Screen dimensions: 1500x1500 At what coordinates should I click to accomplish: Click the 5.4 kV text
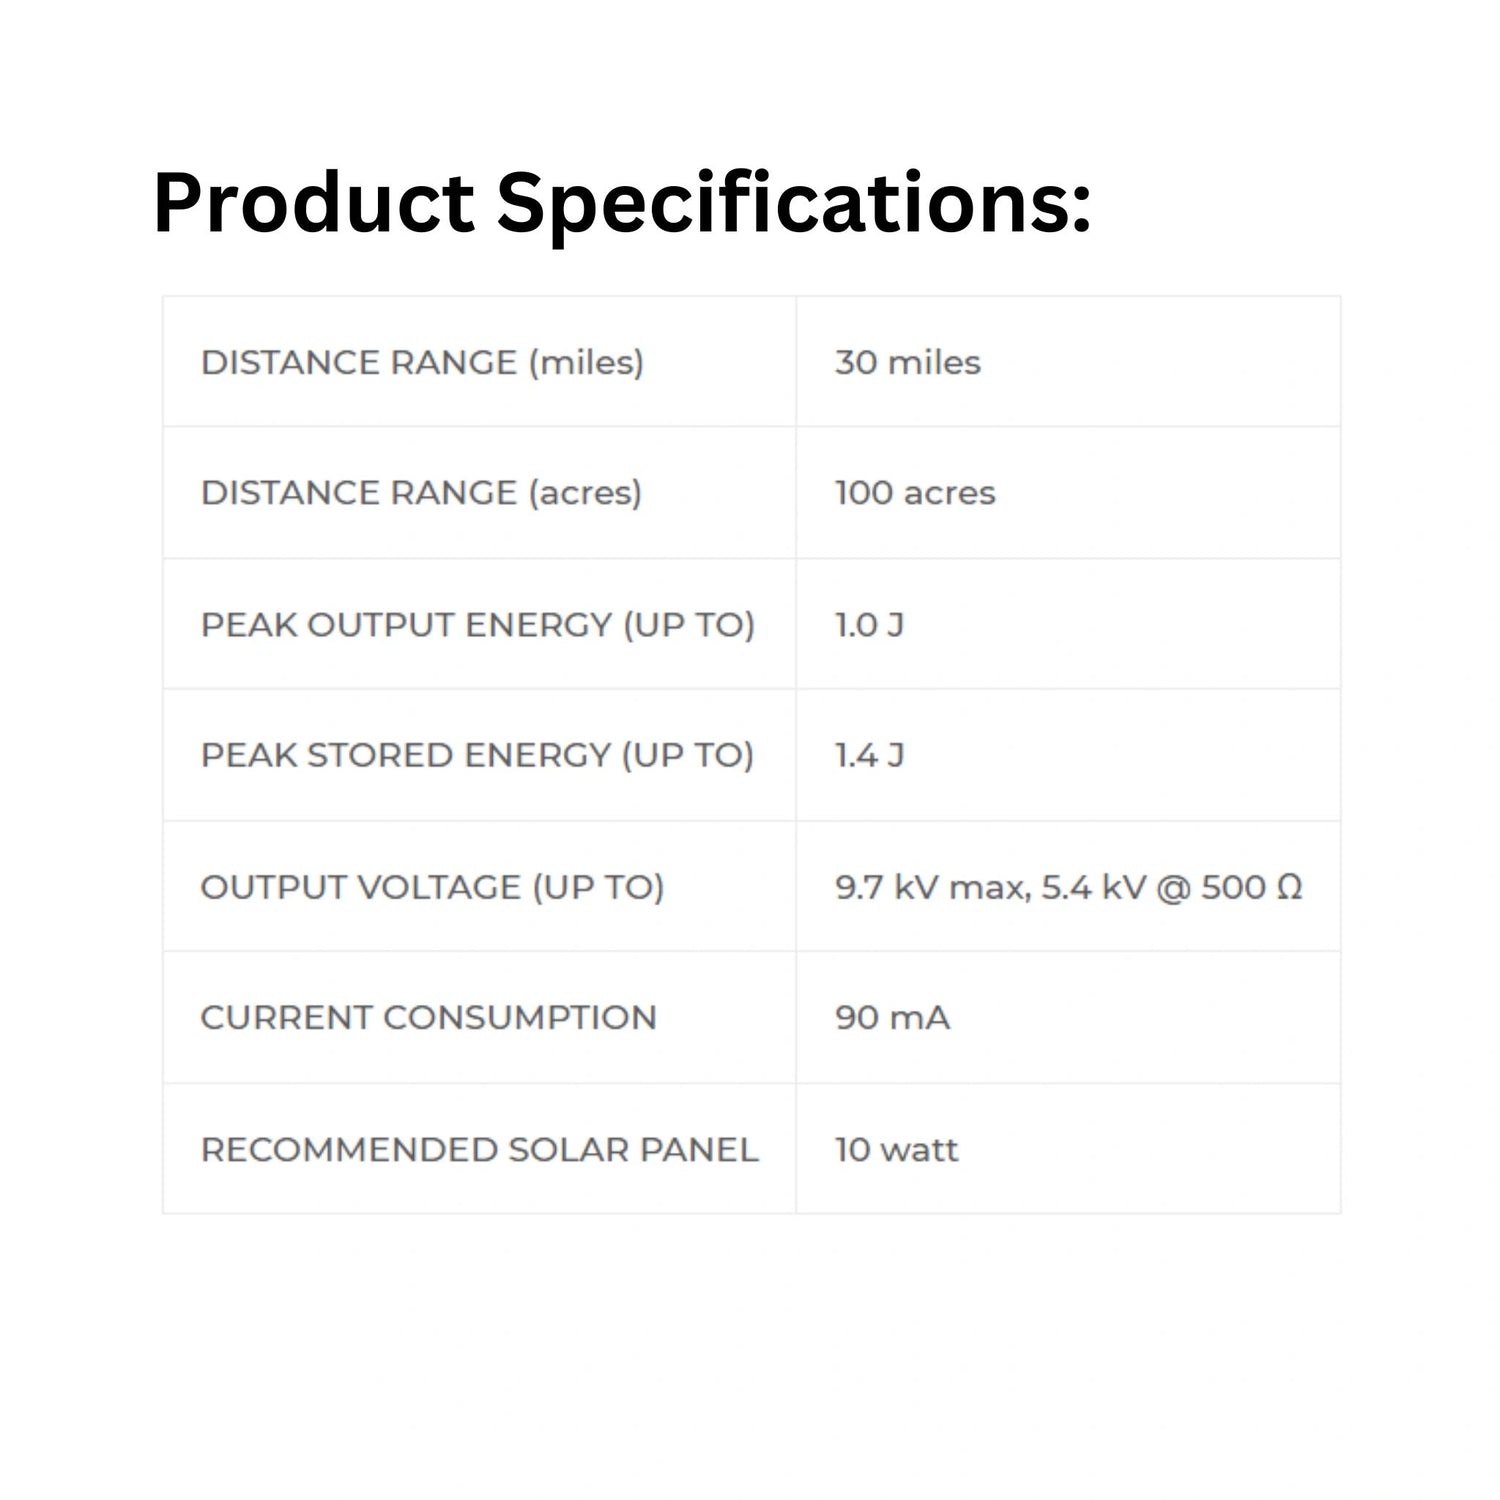tap(1093, 887)
